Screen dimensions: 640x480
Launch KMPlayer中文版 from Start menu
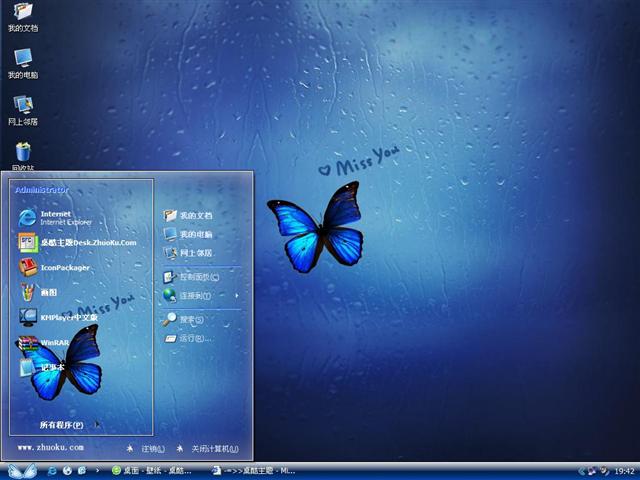click(58, 317)
